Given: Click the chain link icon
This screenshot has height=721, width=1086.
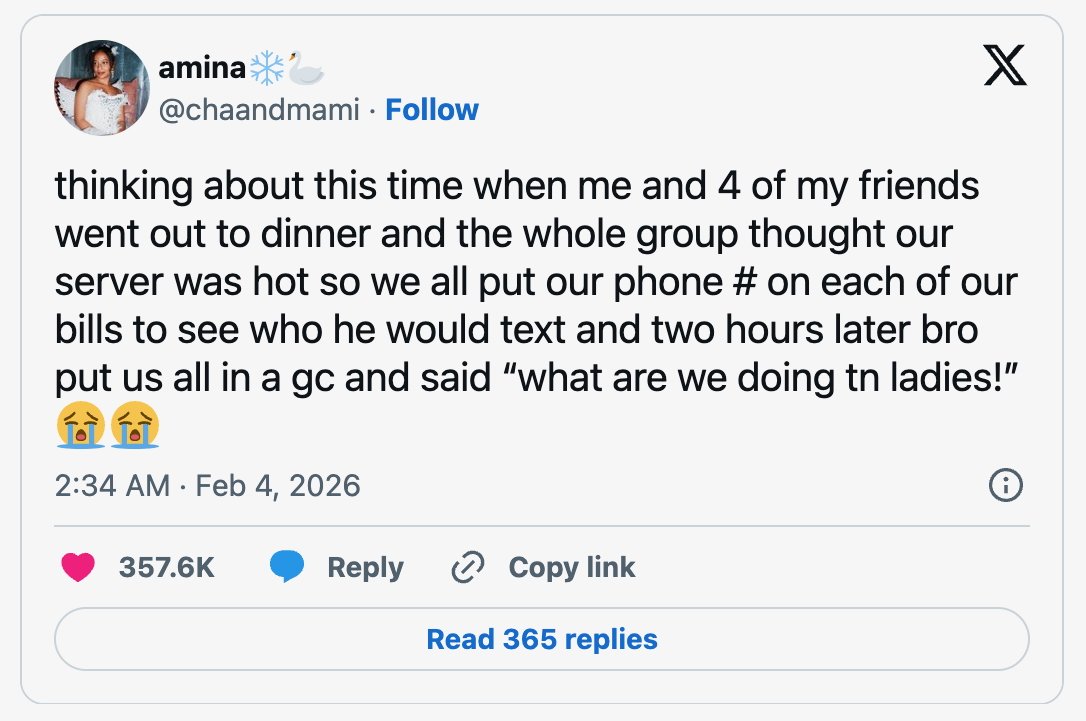Looking at the screenshot, I should pos(467,567).
